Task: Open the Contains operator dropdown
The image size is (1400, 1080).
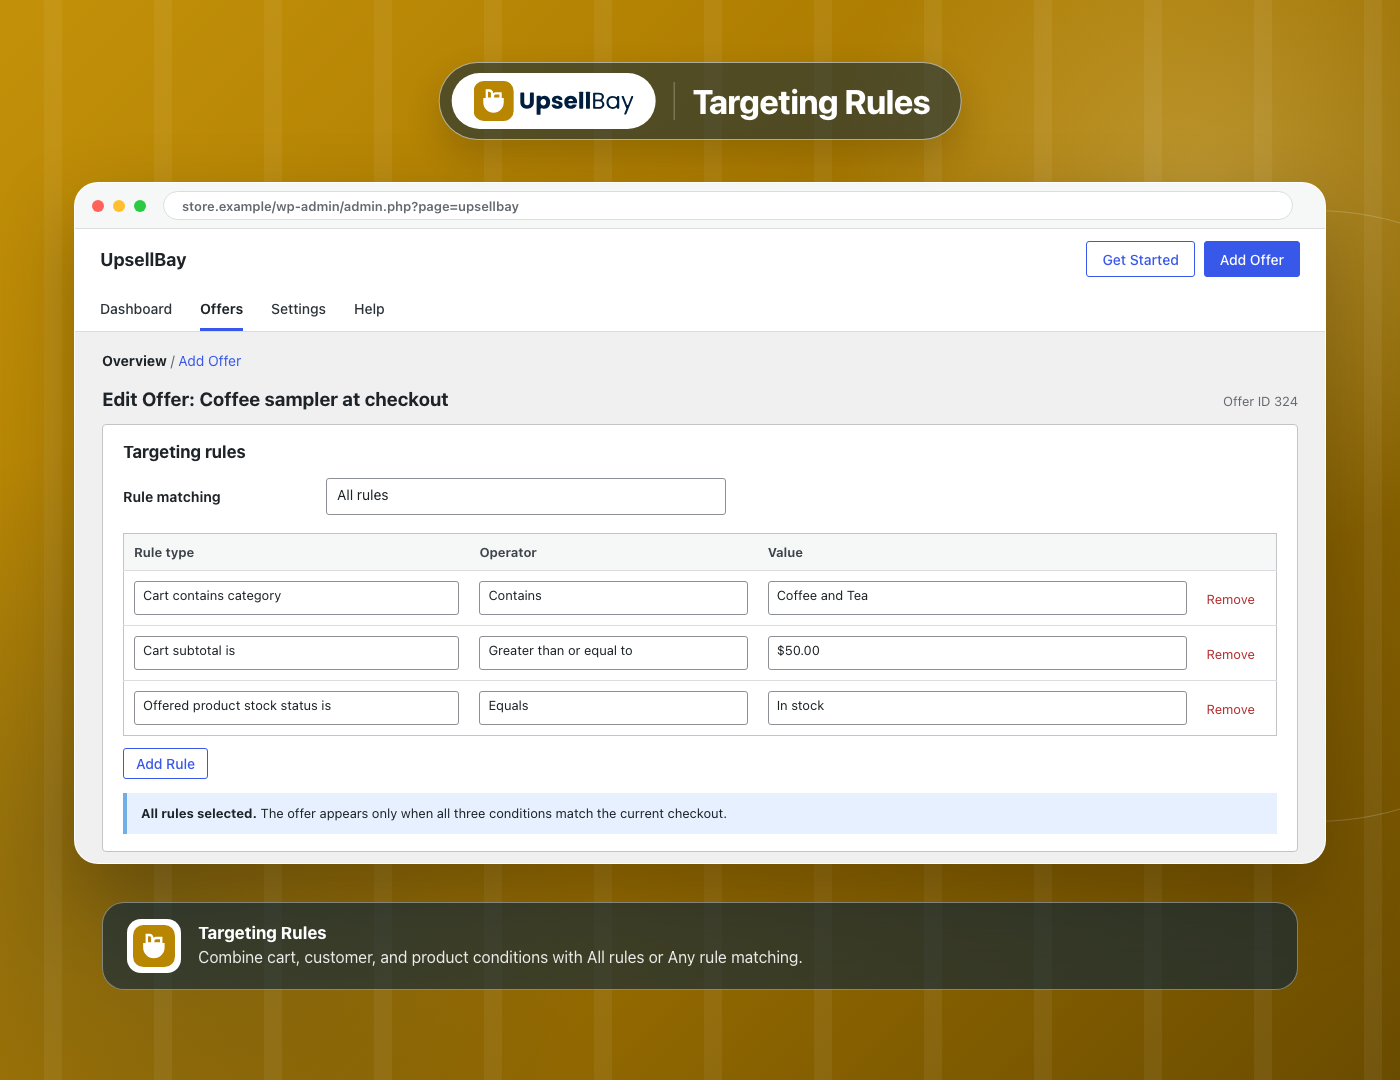Action: pyautogui.click(x=613, y=598)
